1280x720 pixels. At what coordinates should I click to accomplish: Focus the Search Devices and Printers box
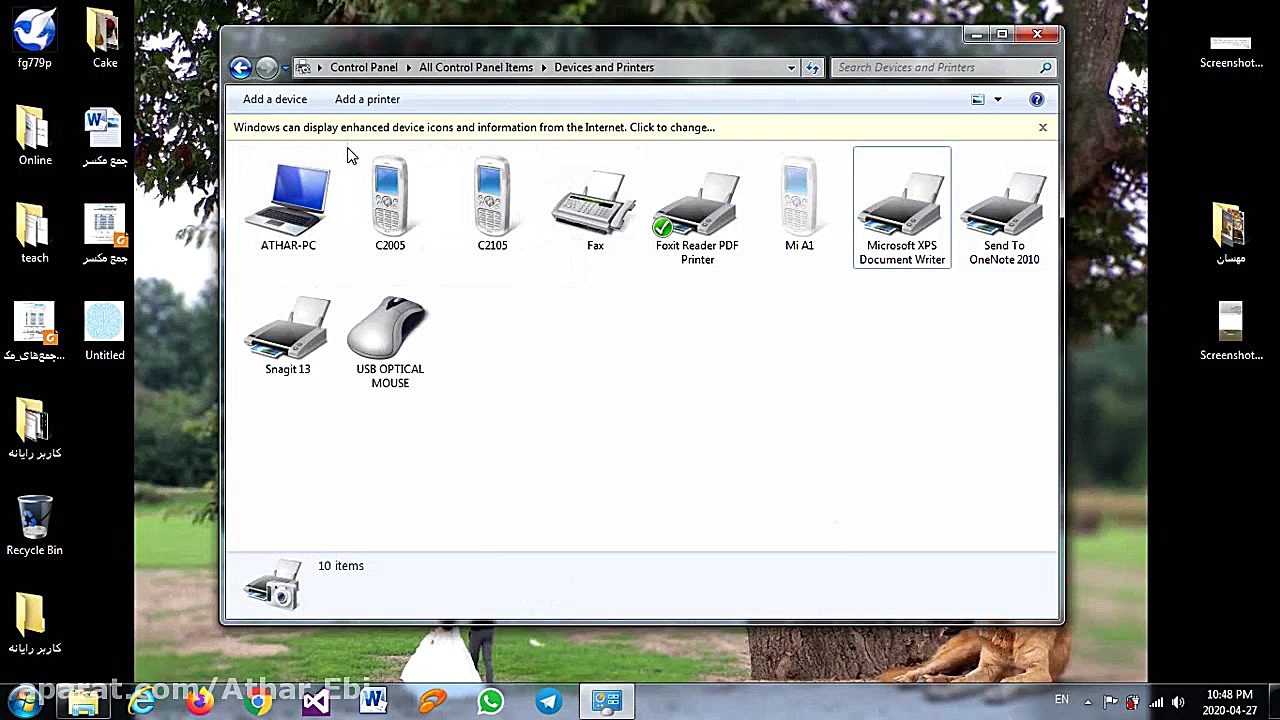[943, 68]
